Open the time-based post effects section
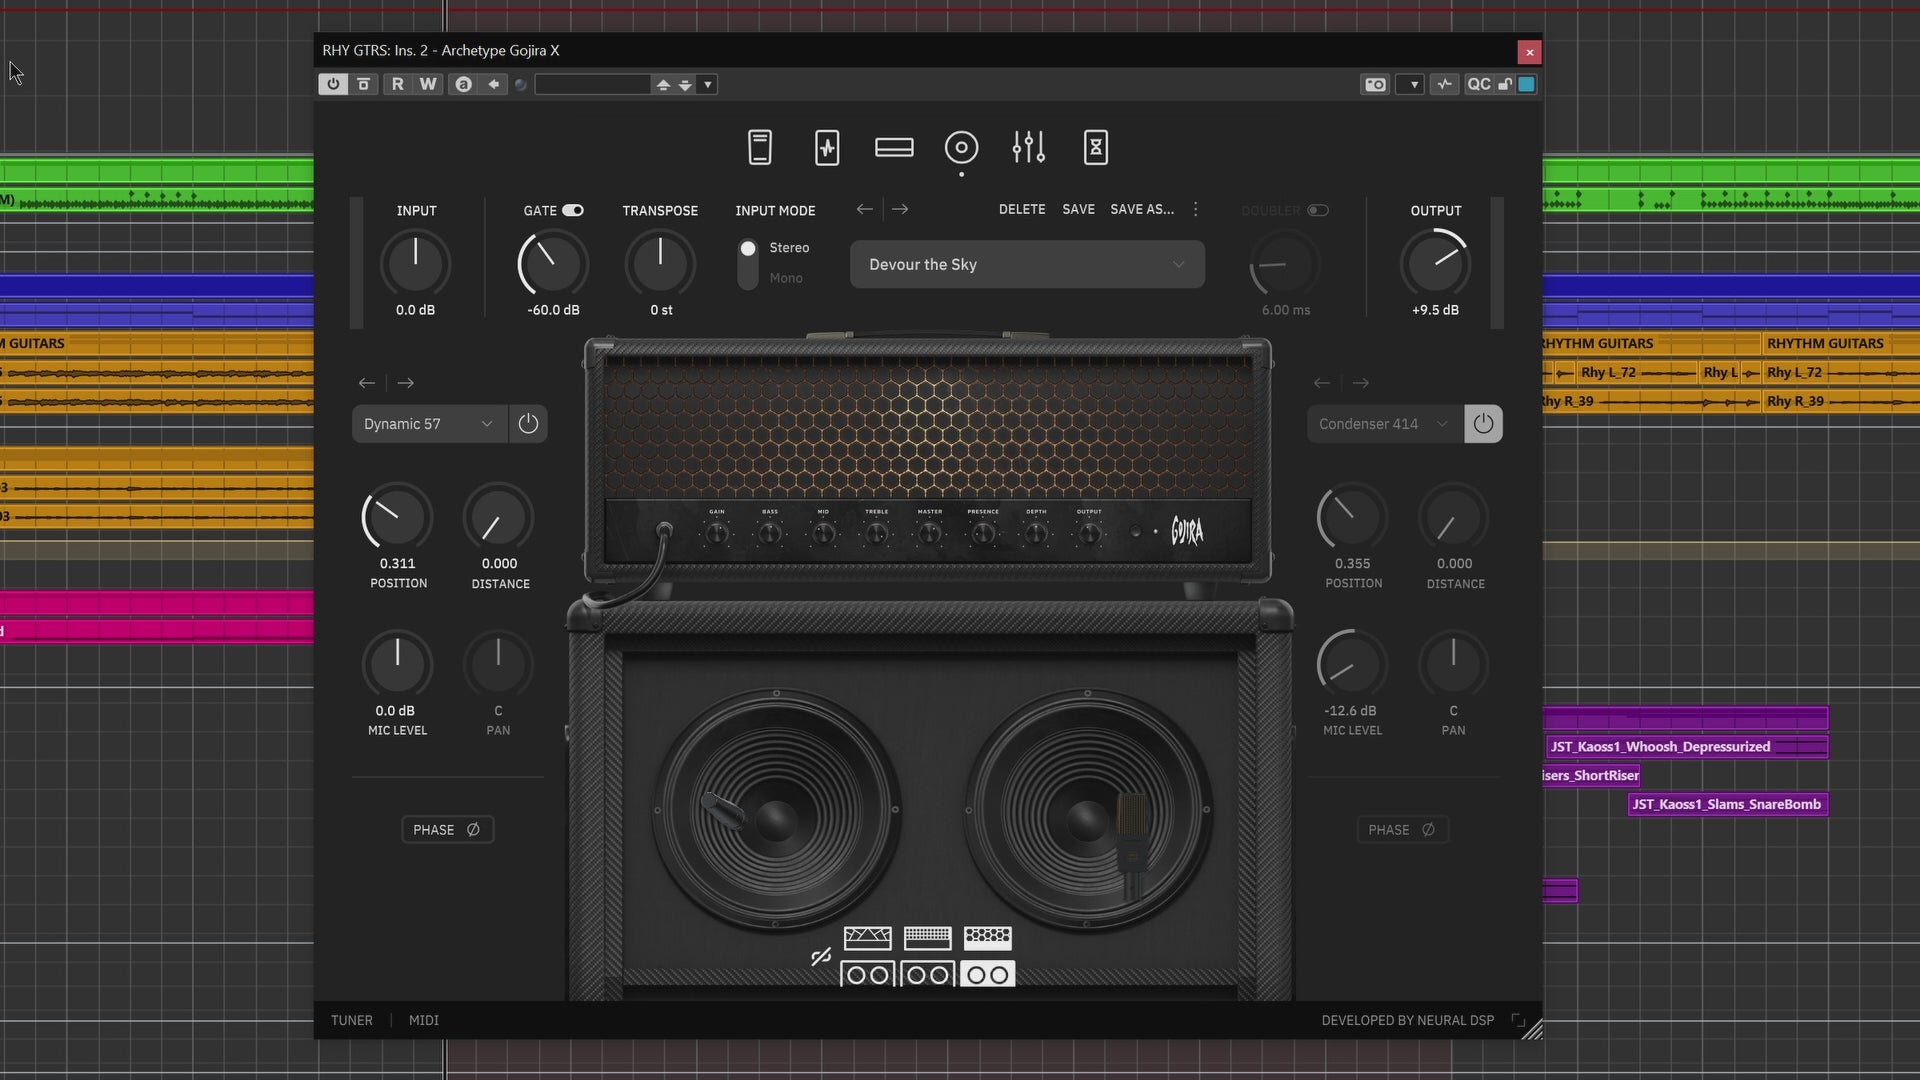1920x1080 pixels. click(x=1096, y=148)
